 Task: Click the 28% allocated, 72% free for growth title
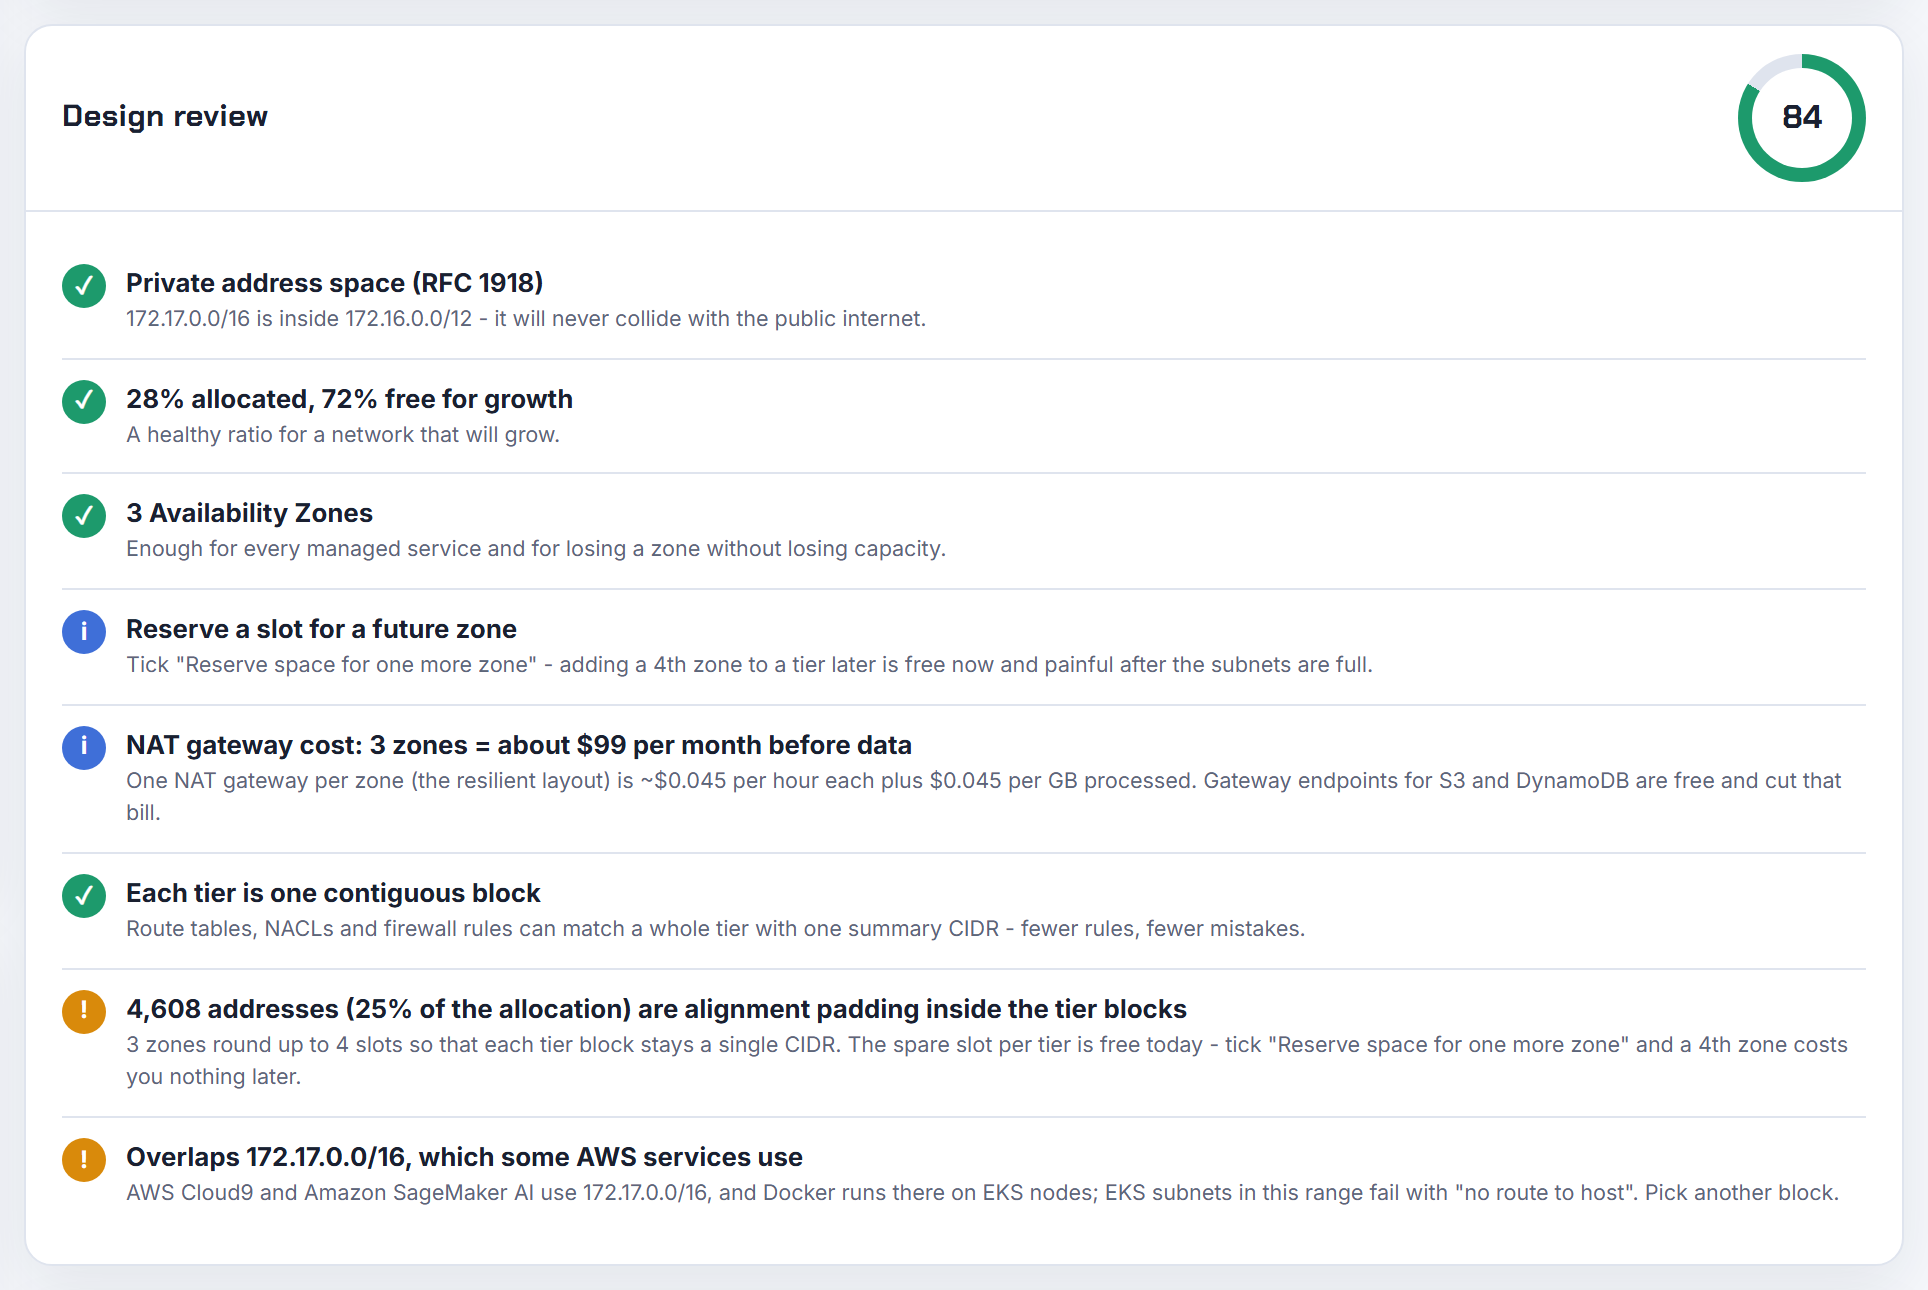click(350, 399)
